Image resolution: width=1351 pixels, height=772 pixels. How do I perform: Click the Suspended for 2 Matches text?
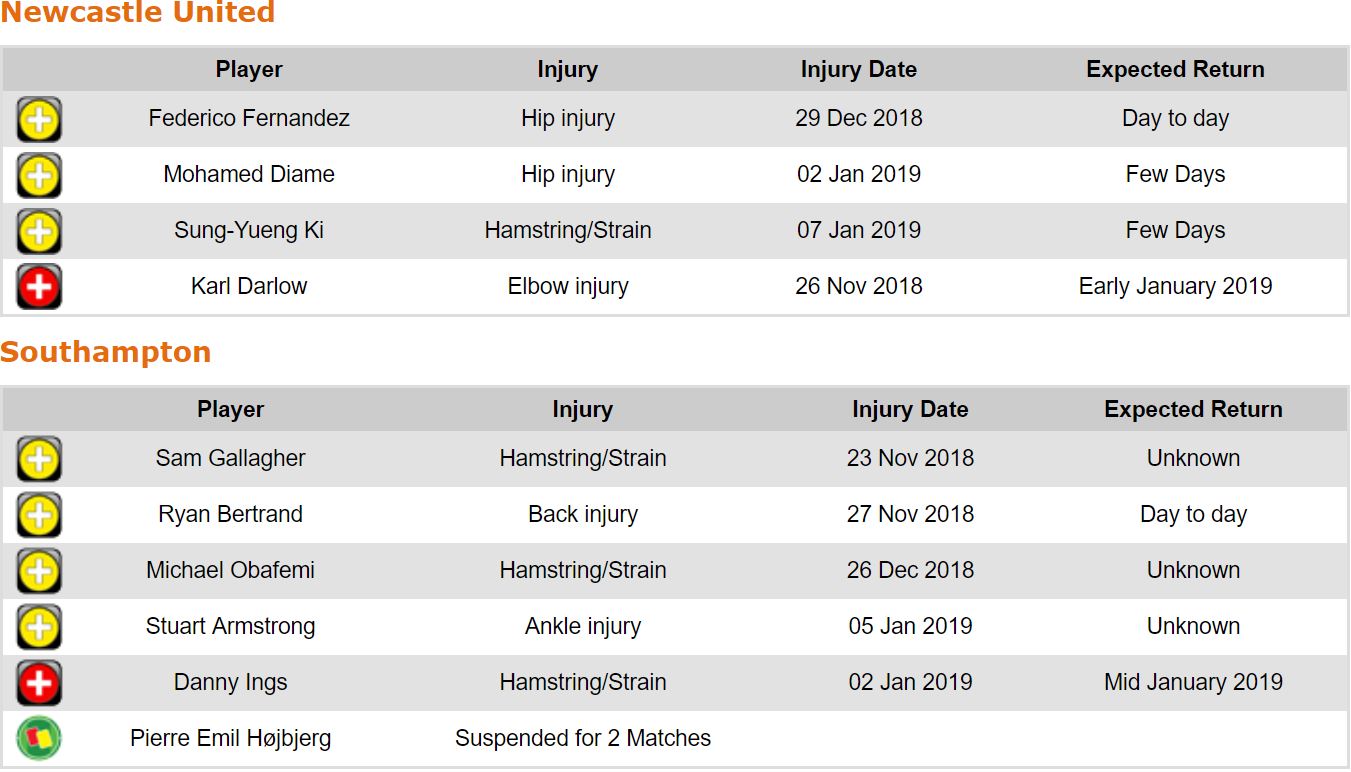pyautogui.click(x=582, y=739)
